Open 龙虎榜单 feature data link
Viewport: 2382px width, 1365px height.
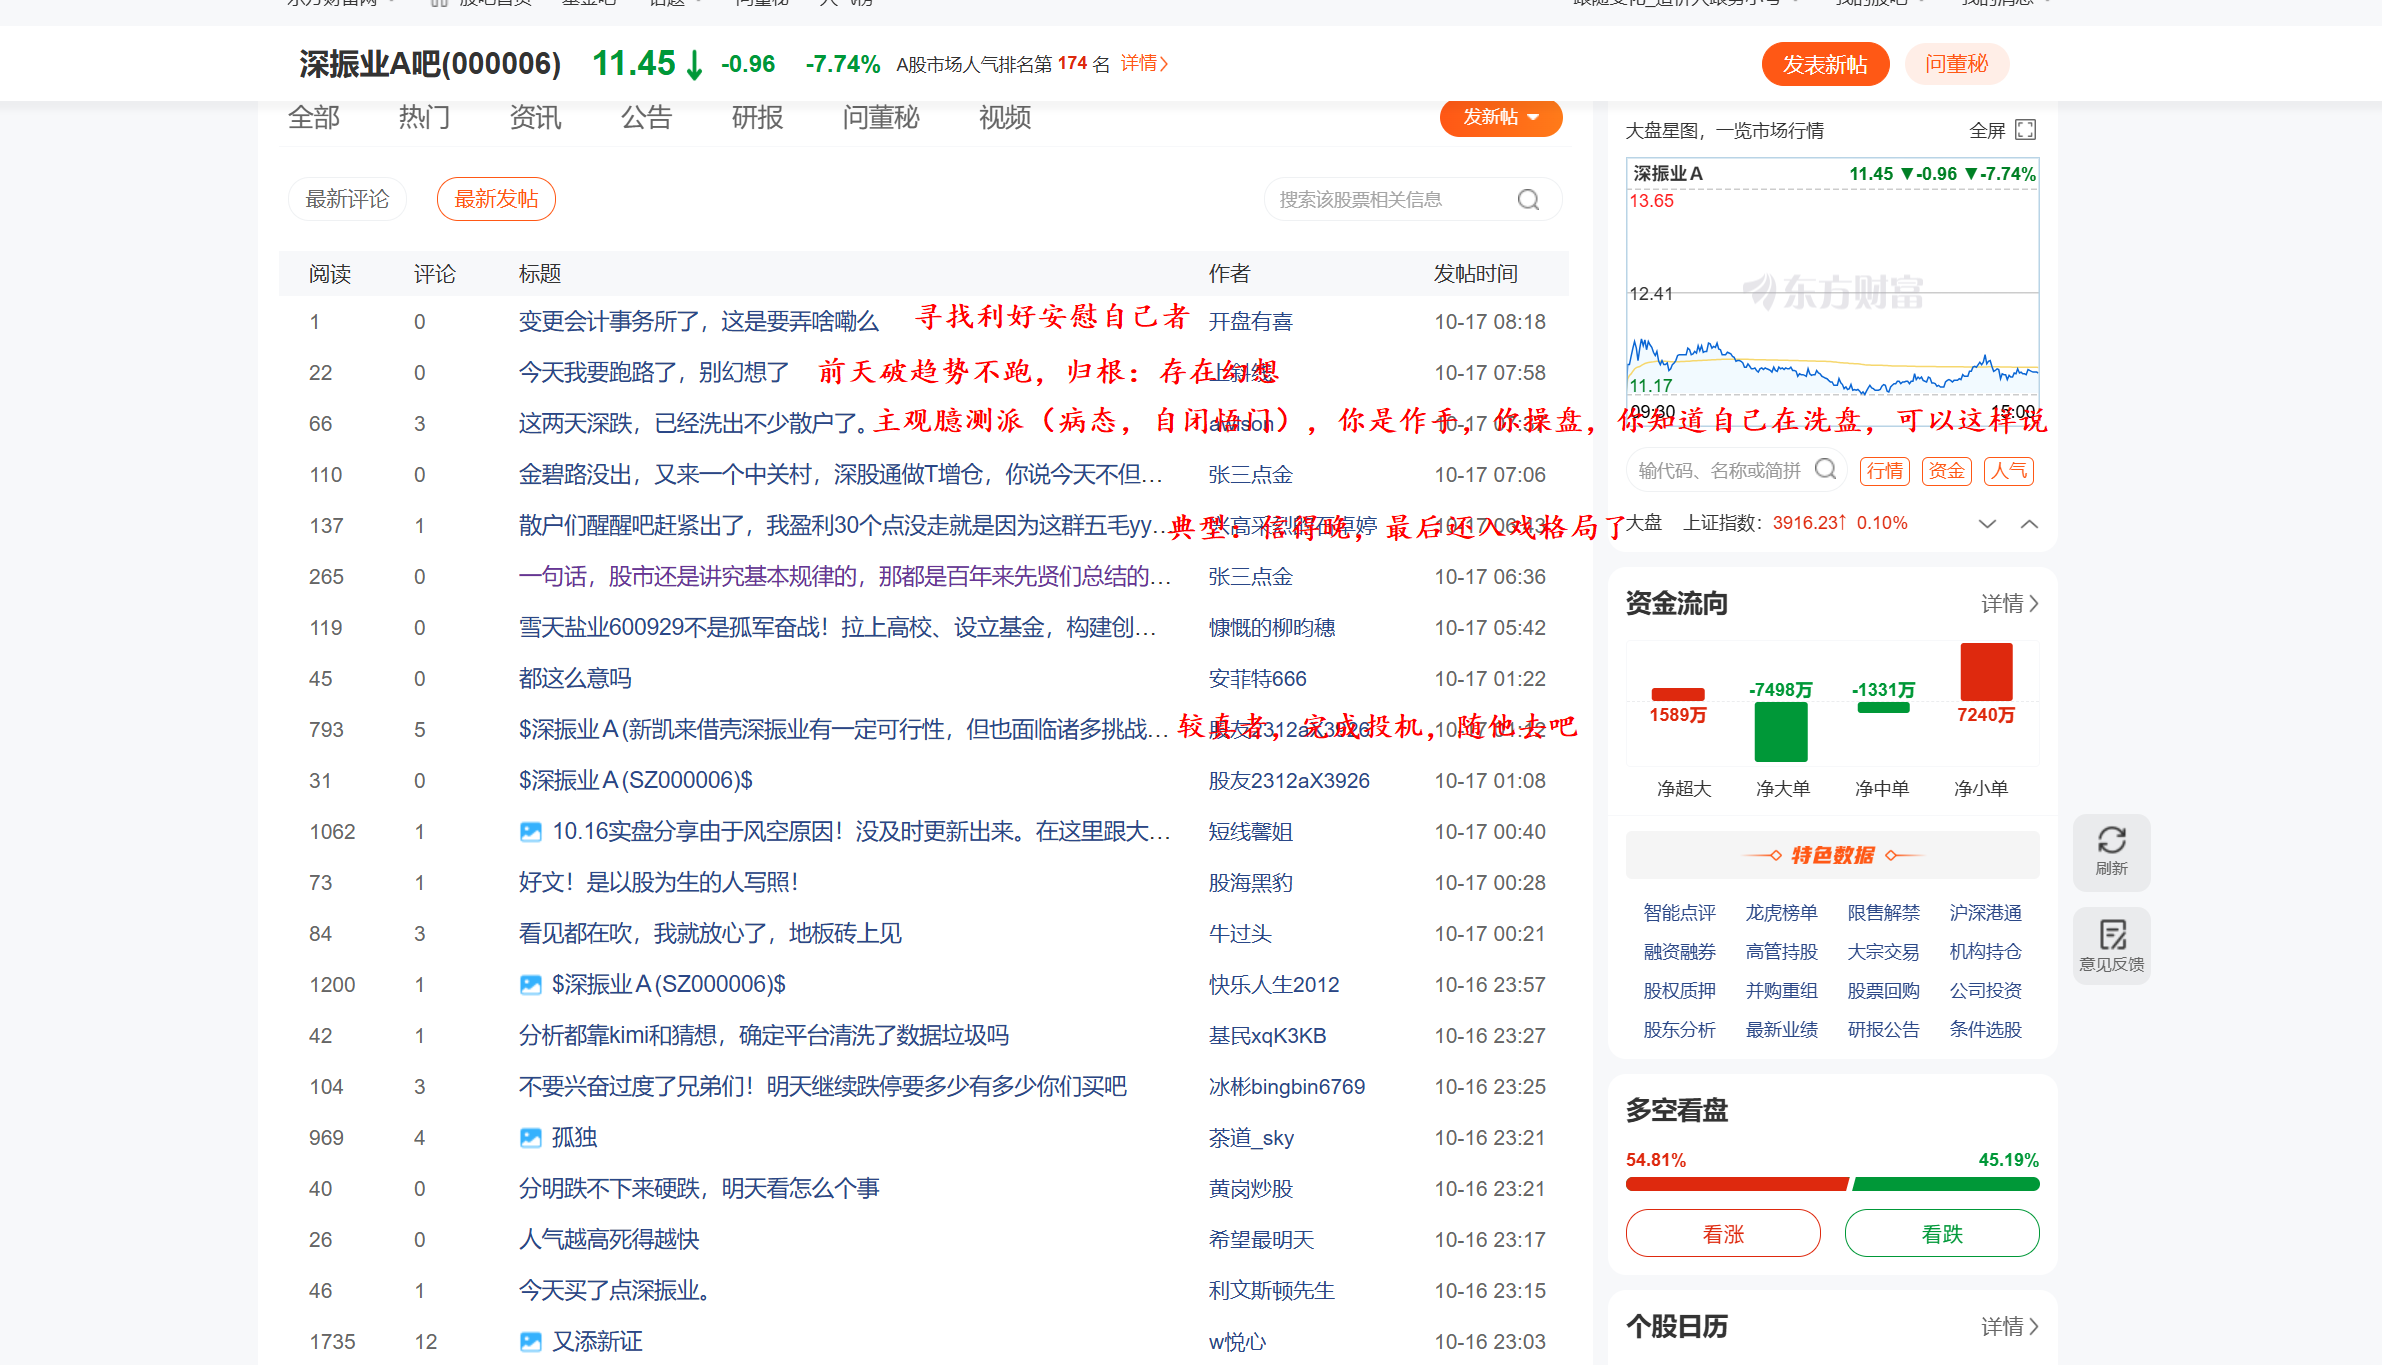(x=1781, y=913)
